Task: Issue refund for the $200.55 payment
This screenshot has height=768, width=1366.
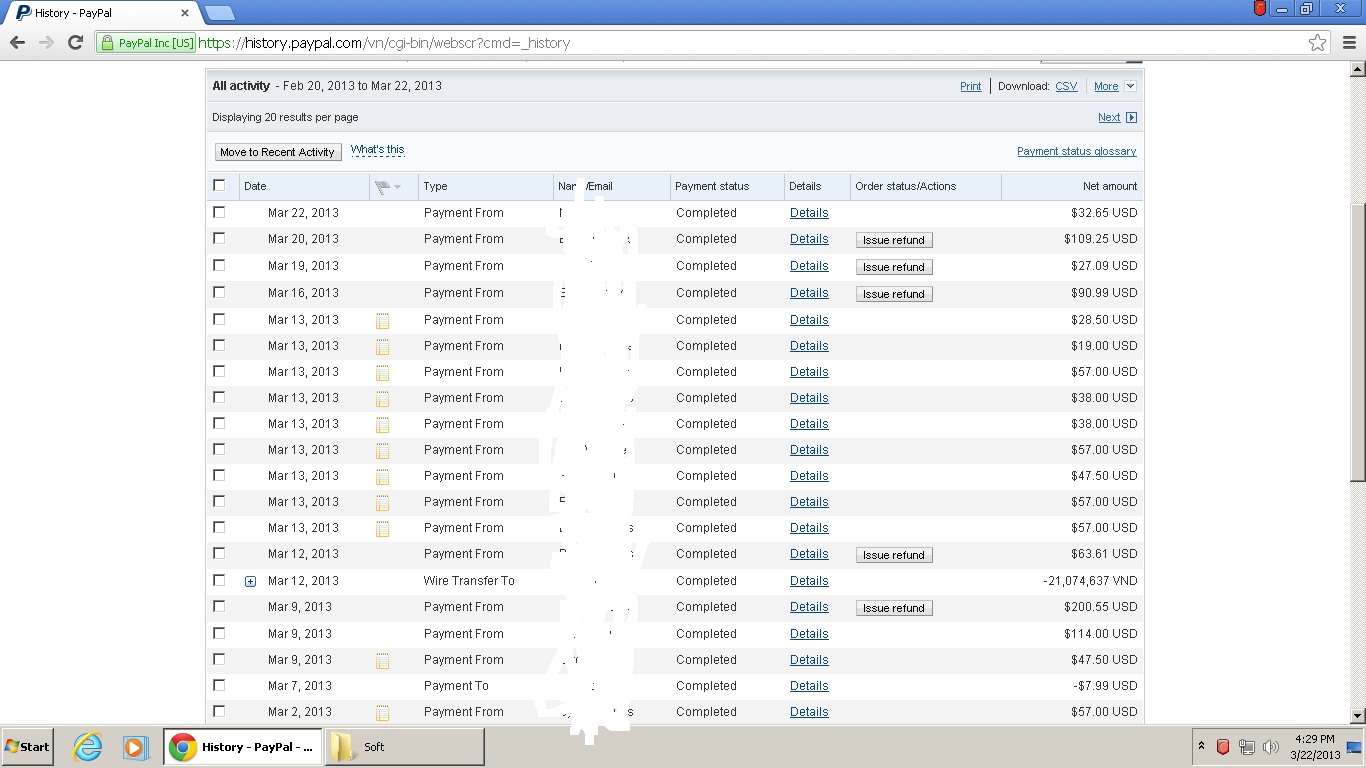Action: pos(894,608)
